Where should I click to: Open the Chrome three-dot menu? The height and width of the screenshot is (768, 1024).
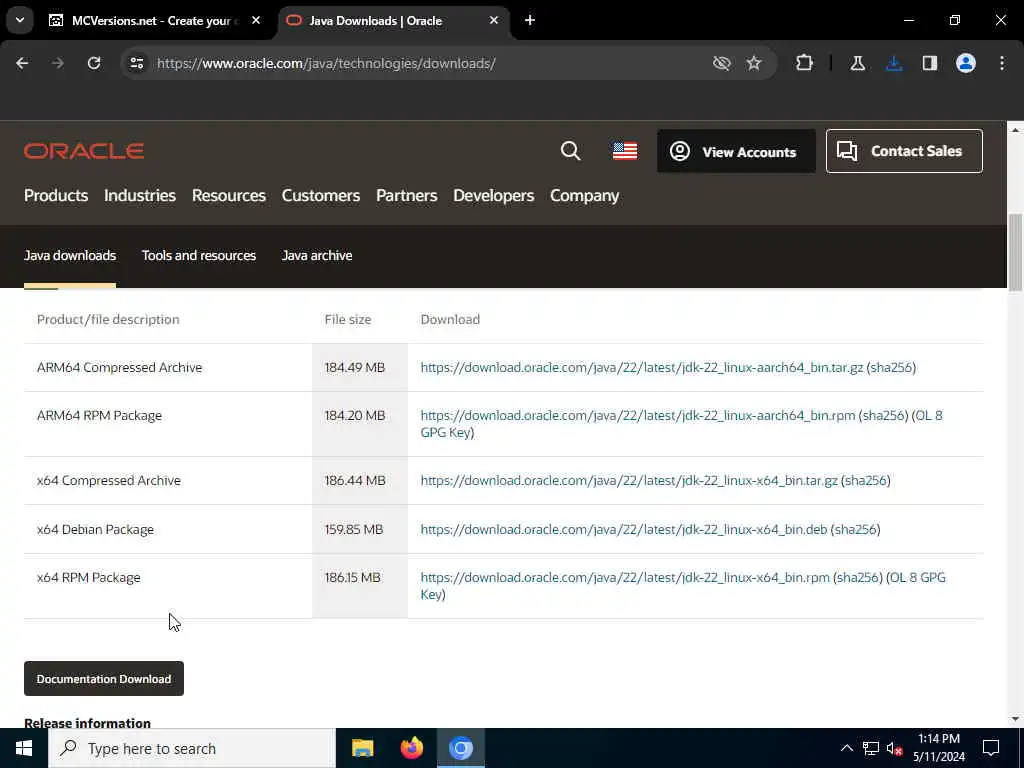point(1002,63)
